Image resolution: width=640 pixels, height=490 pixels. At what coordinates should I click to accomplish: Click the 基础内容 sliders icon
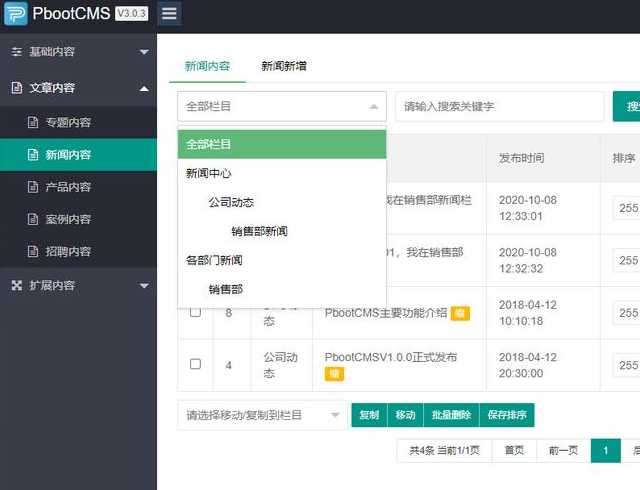17,52
